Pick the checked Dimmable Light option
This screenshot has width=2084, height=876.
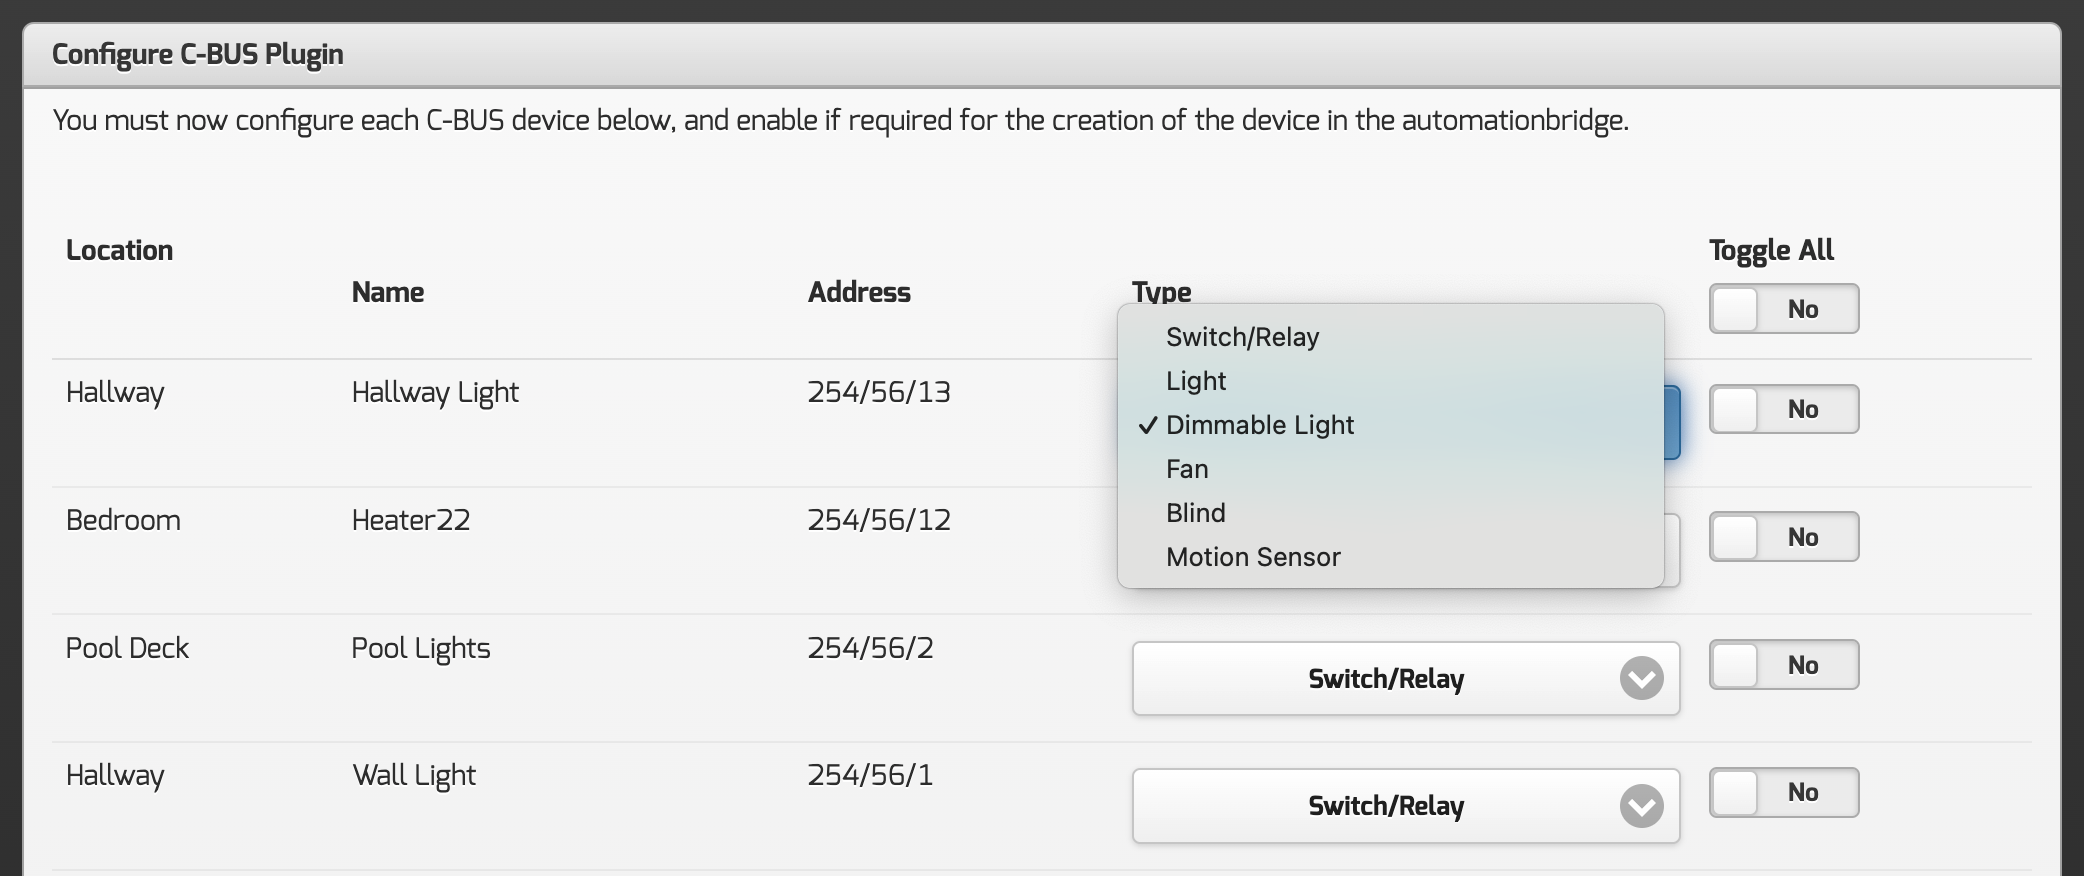point(1259,425)
